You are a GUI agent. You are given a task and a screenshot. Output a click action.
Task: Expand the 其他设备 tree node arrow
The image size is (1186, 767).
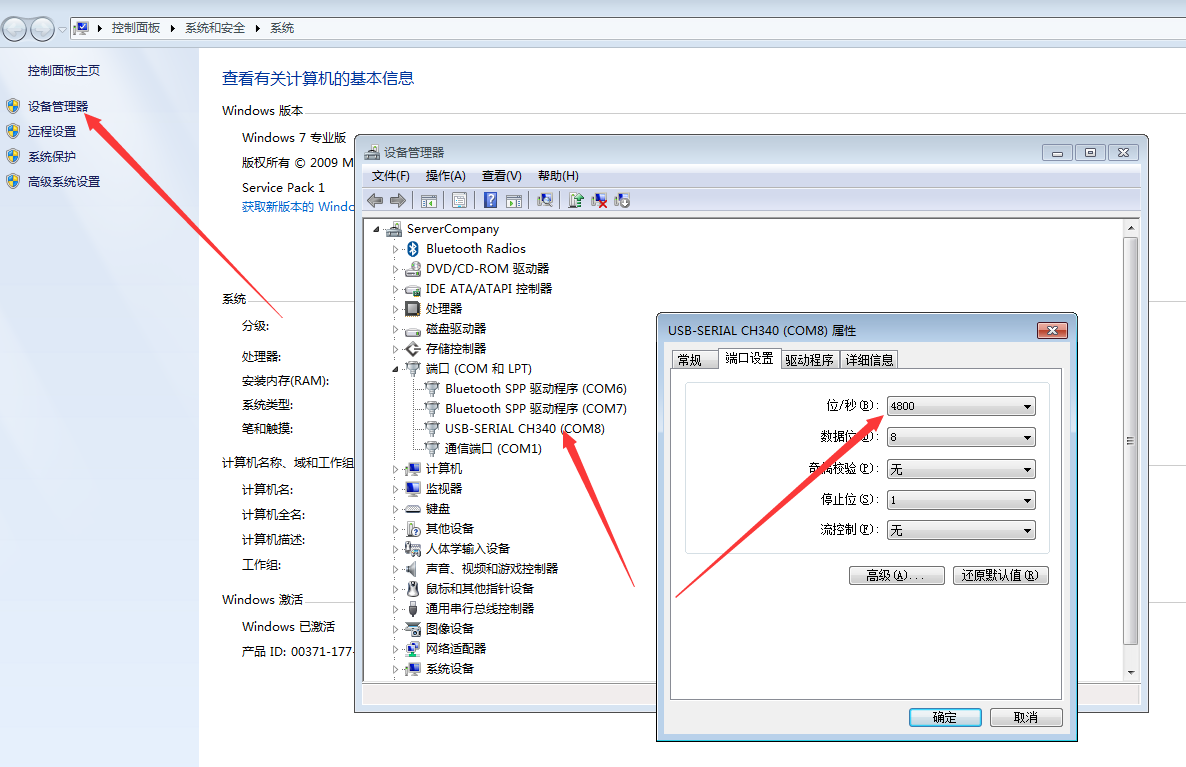(x=395, y=529)
